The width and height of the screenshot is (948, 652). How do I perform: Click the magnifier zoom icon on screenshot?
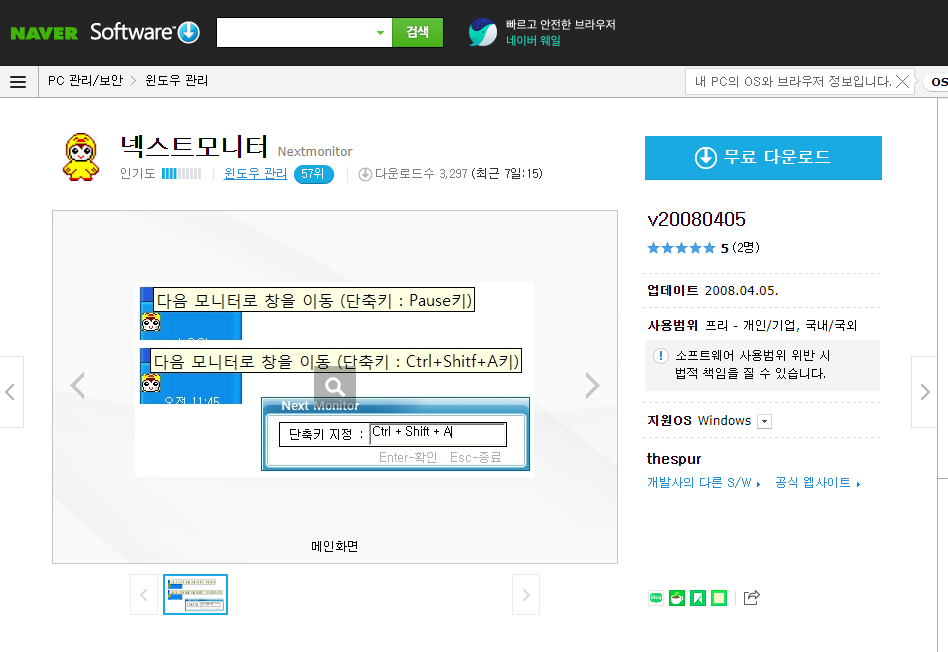[334, 386]
